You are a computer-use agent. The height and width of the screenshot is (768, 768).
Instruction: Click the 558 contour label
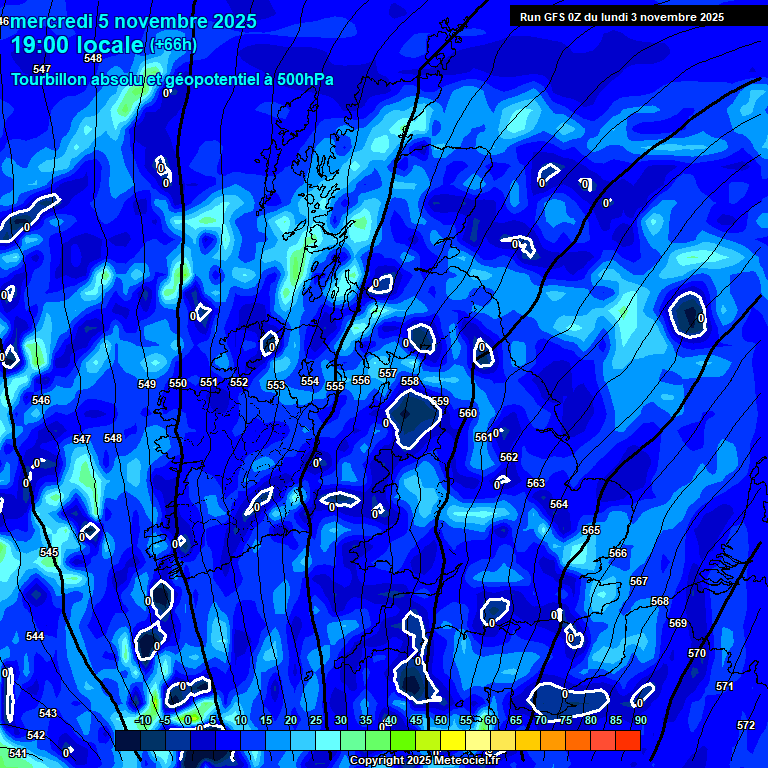coord(410,381)
